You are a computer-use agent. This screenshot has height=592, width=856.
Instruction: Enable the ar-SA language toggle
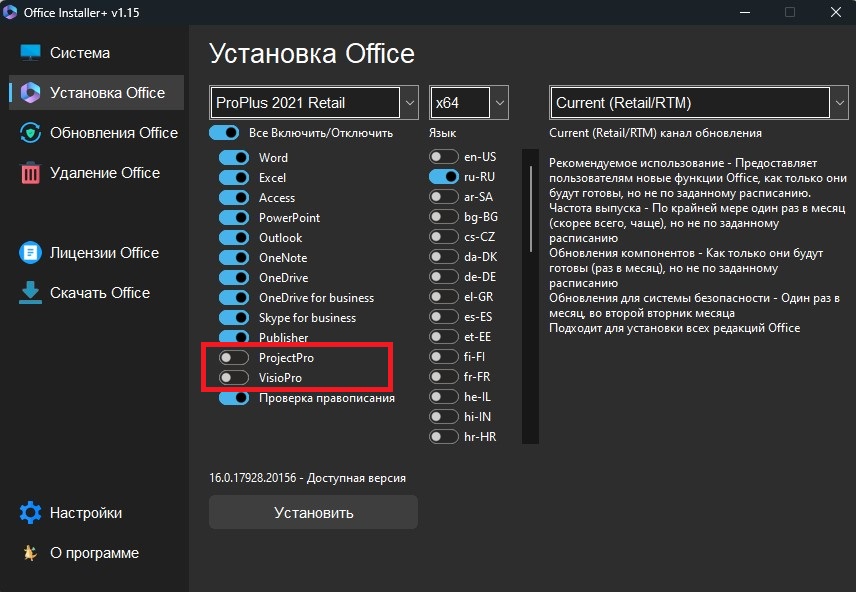pyautogui.click(x=443, y=197)
